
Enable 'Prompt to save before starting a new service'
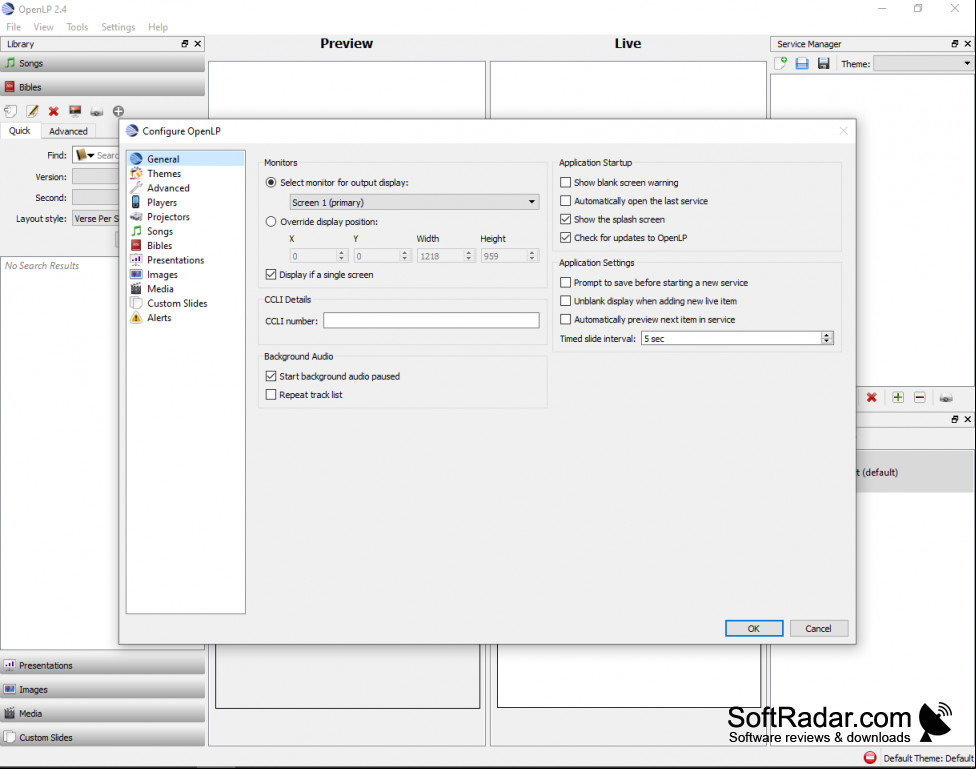(565, 282)
